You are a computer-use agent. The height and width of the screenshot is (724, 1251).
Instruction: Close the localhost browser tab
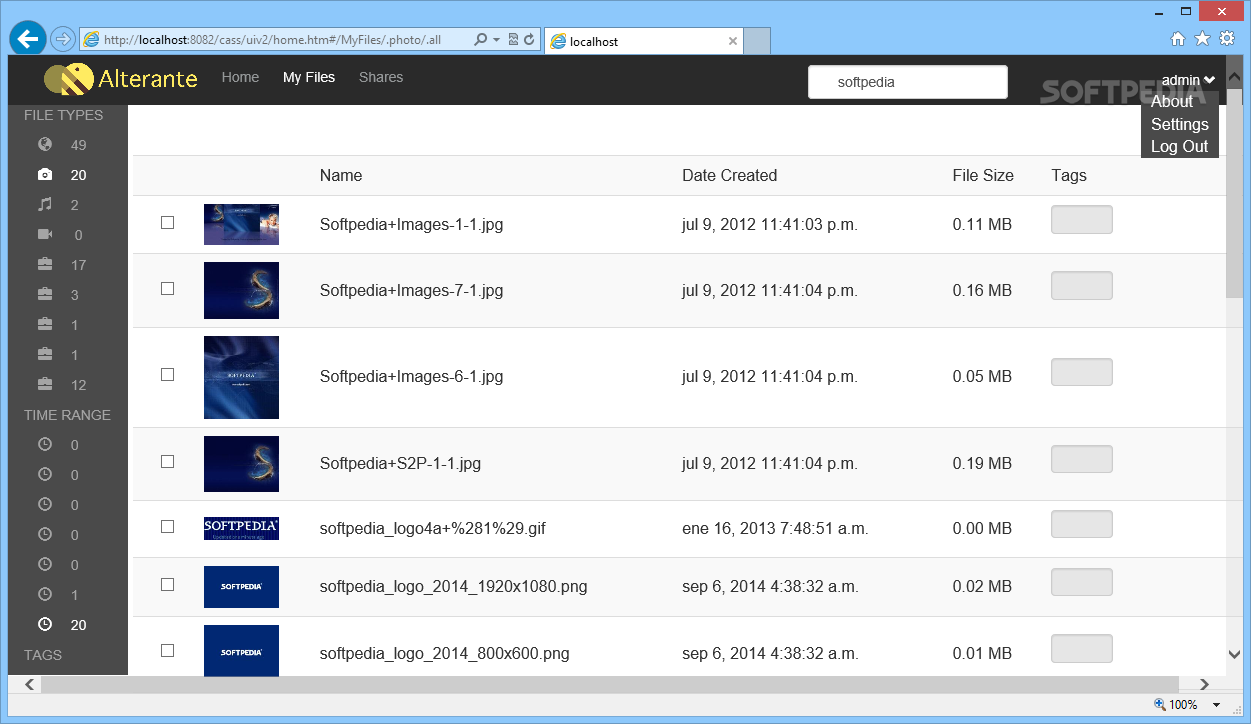coord(733,41)
